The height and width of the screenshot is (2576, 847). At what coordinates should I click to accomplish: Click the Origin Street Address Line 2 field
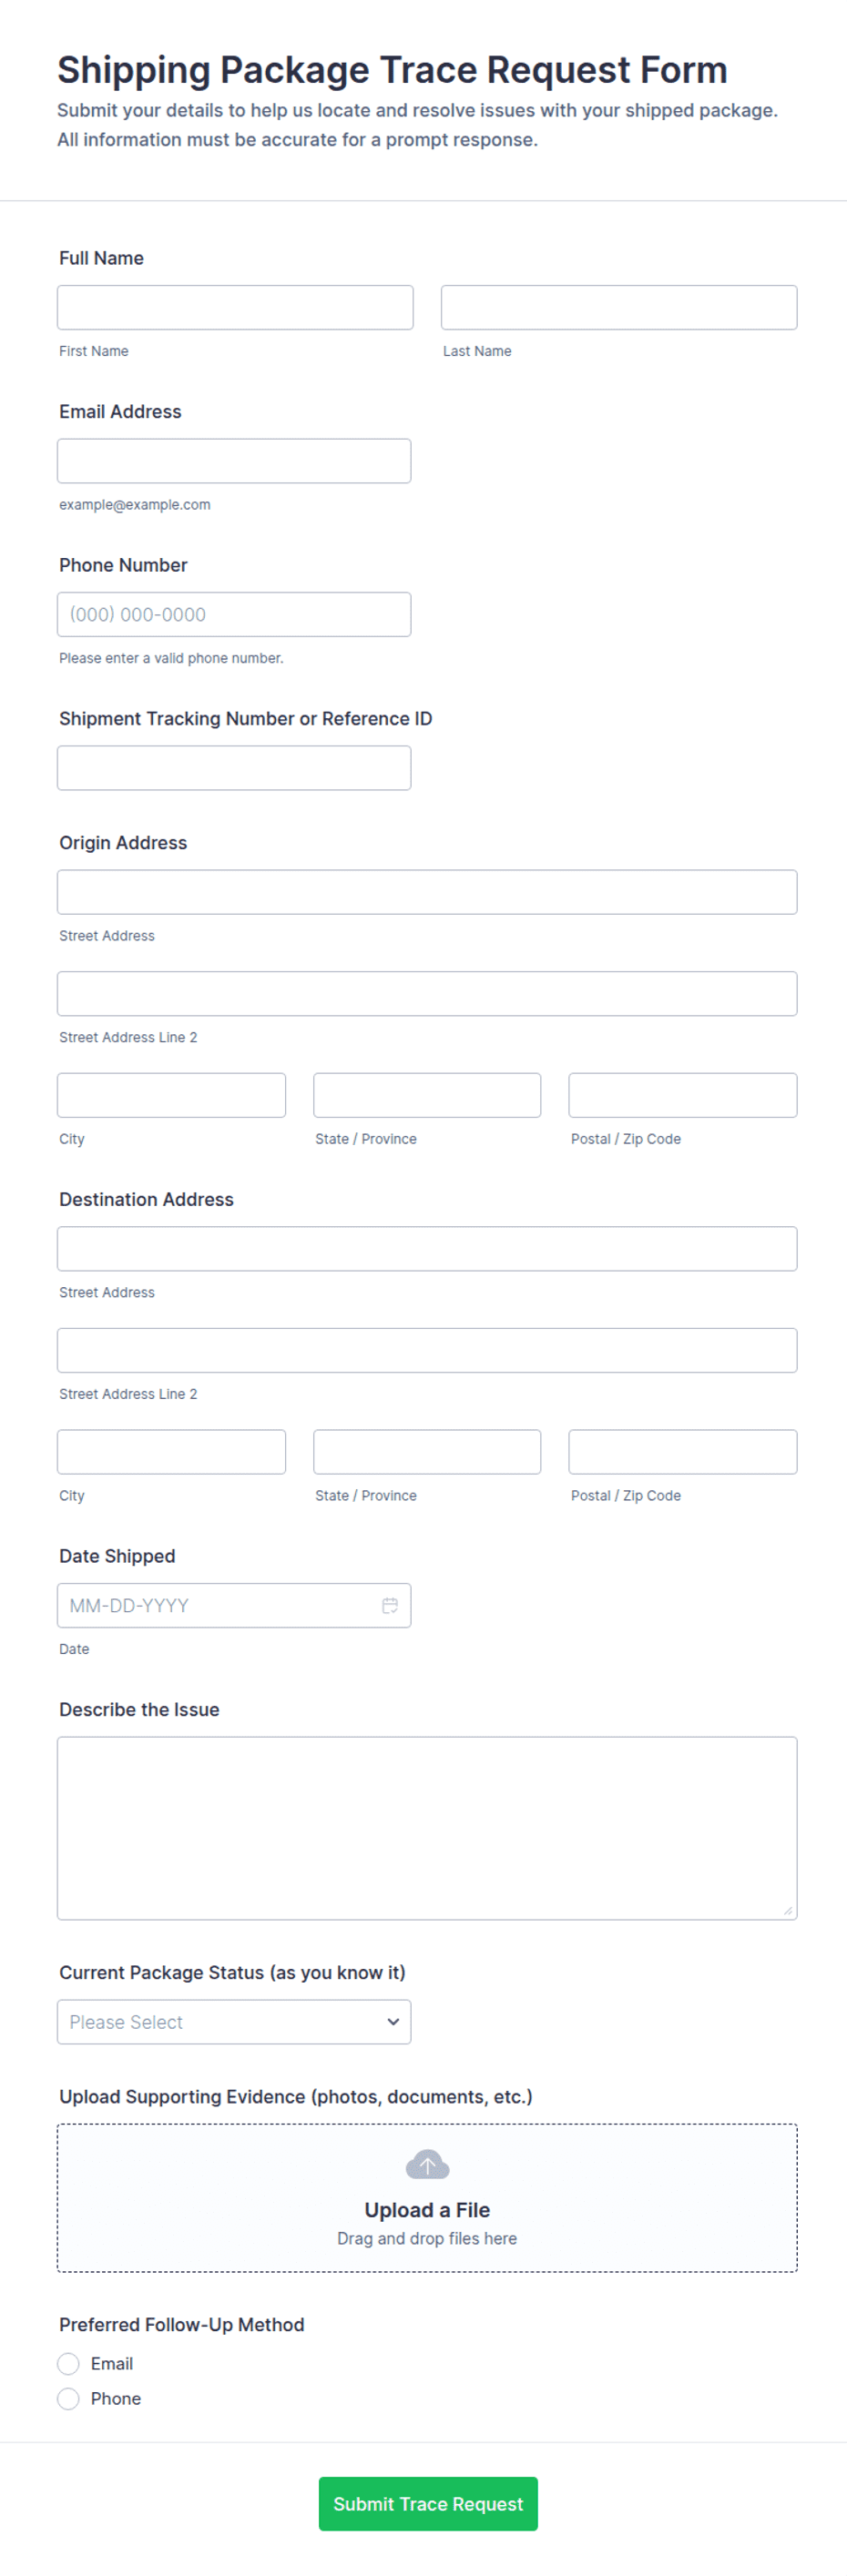tap(427, 993)
